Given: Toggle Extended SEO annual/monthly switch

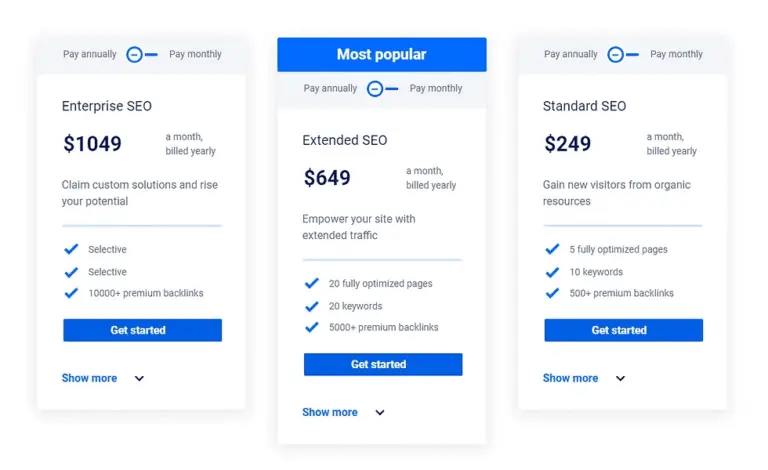Looking at the screenshot, I should click(x=383, y=88).
